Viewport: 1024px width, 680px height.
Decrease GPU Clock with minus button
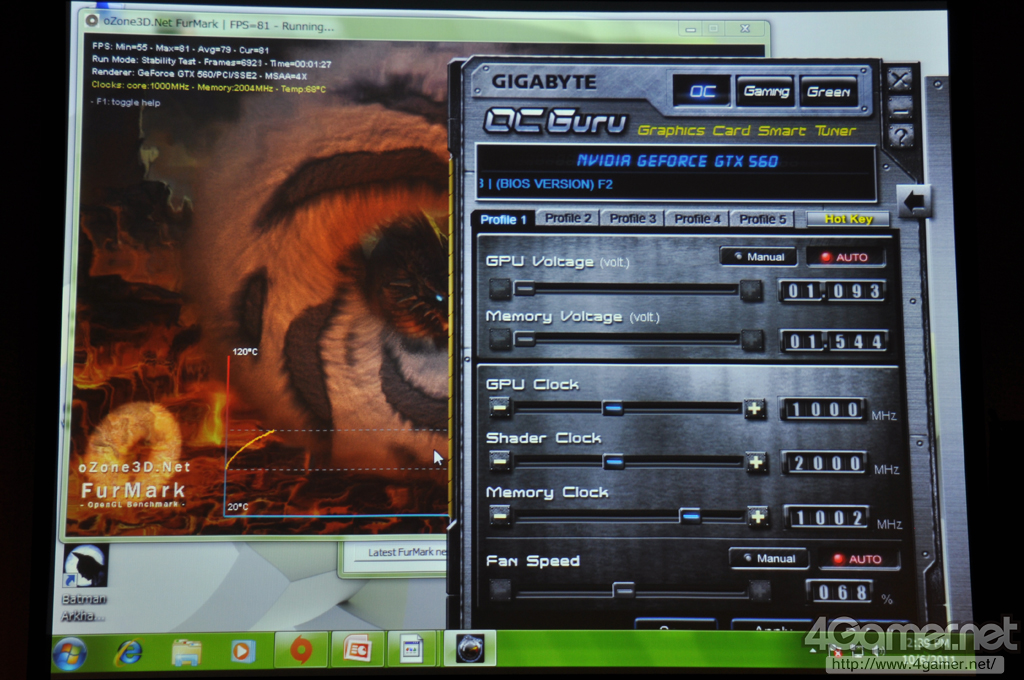click(500, 408)
